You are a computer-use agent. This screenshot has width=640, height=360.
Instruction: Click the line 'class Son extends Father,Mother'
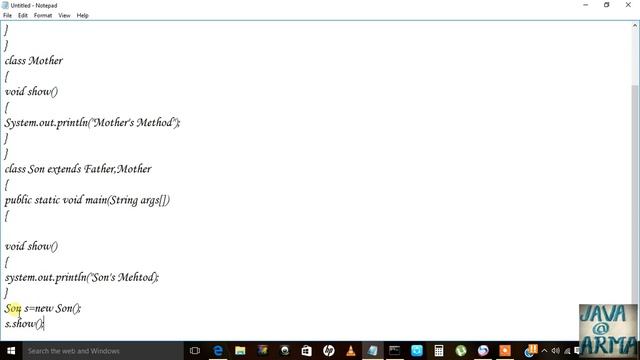78,169
